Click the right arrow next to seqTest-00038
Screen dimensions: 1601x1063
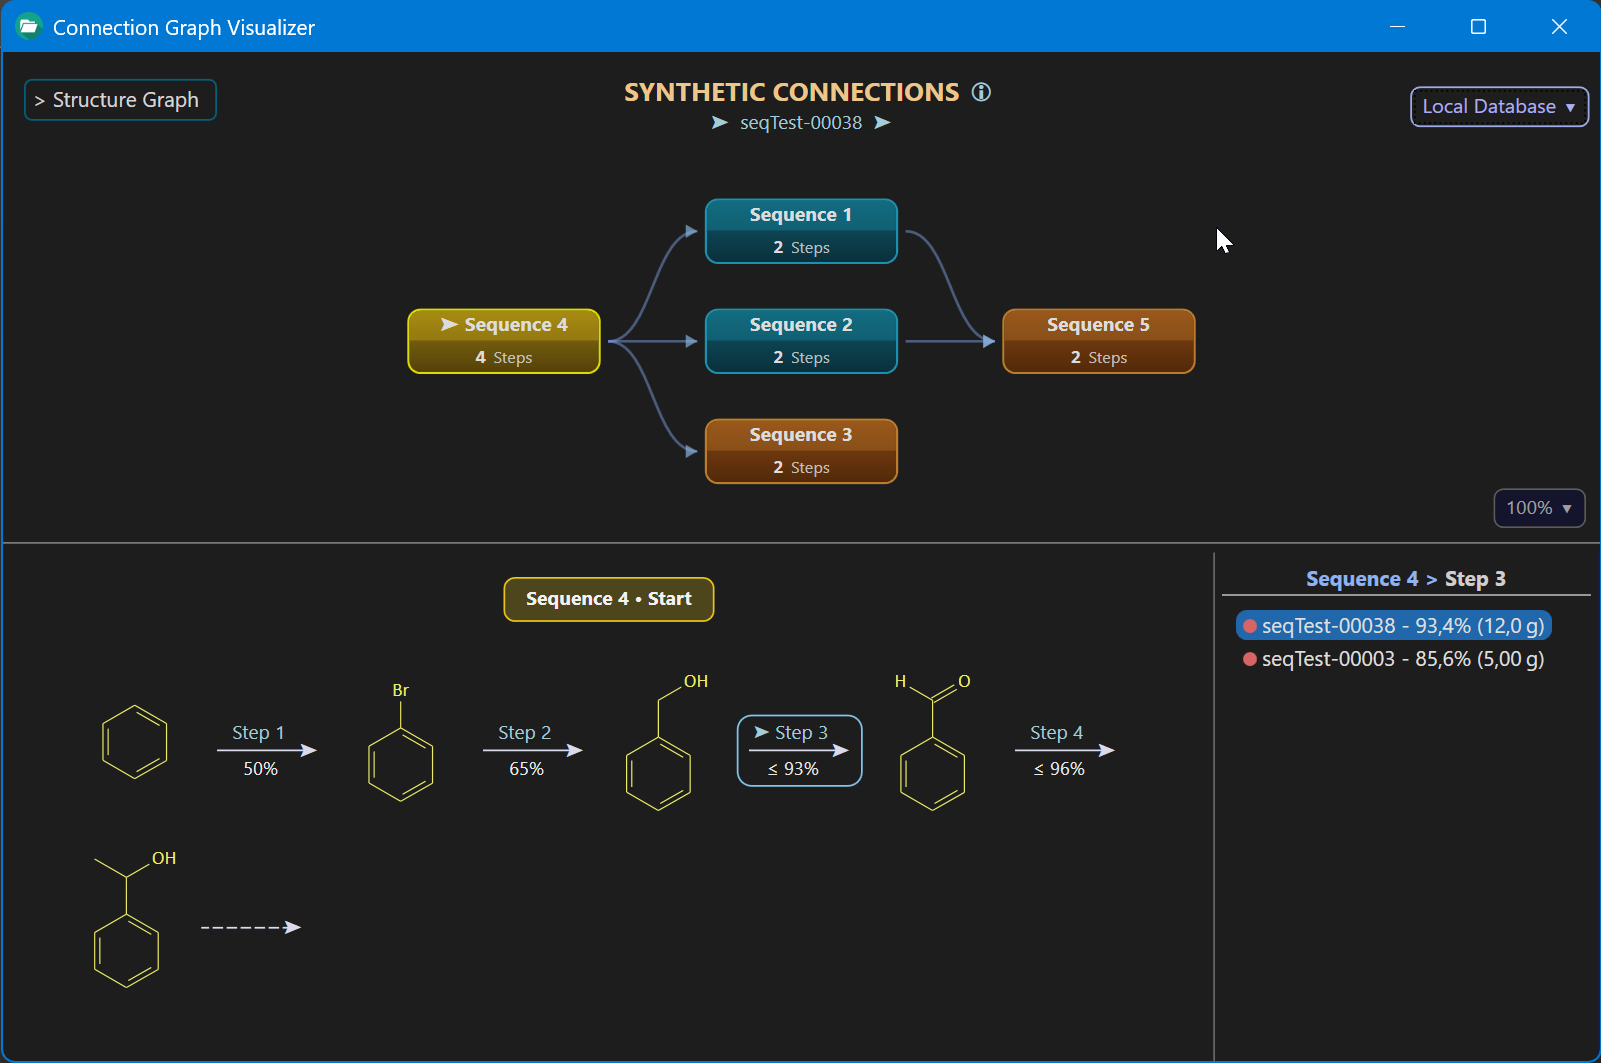(882, 123)
